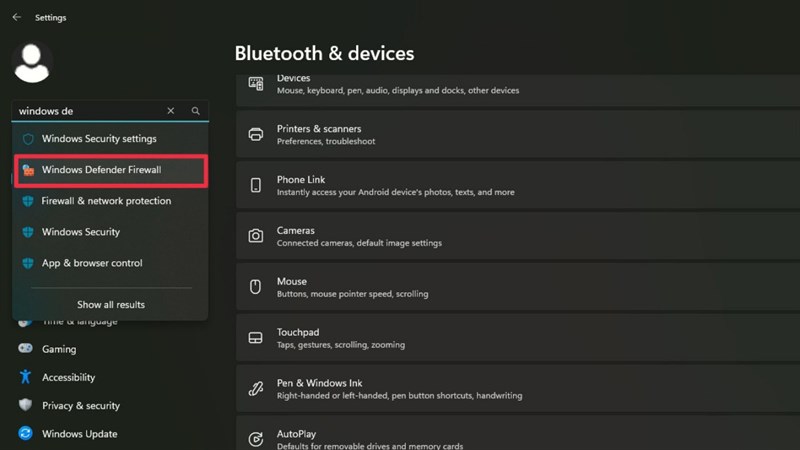800x450 pixels.
Task: Click the AutoPlay icon
Action: point(256,439)
